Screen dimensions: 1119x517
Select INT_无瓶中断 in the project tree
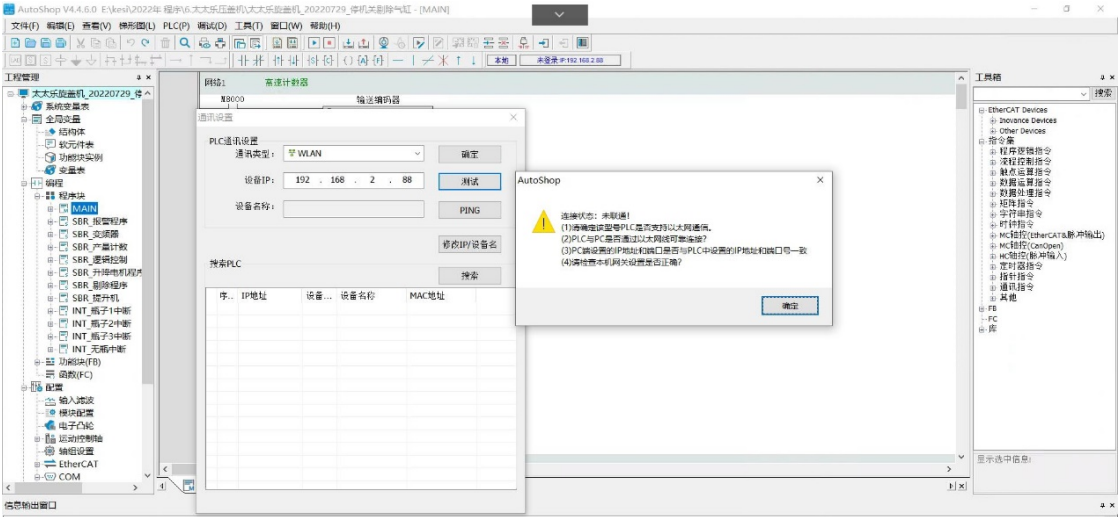[99, 349]
